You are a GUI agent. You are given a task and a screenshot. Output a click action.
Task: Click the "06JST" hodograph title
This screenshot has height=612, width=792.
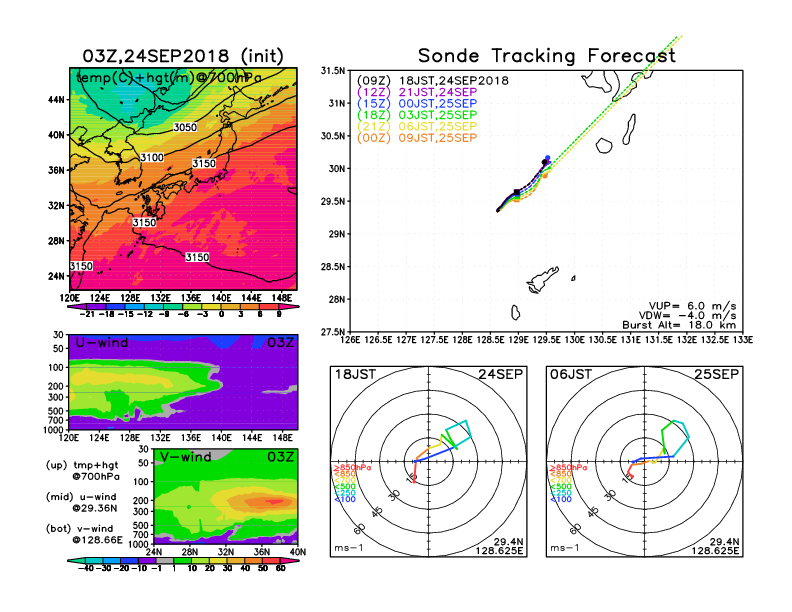click(571, 375)
